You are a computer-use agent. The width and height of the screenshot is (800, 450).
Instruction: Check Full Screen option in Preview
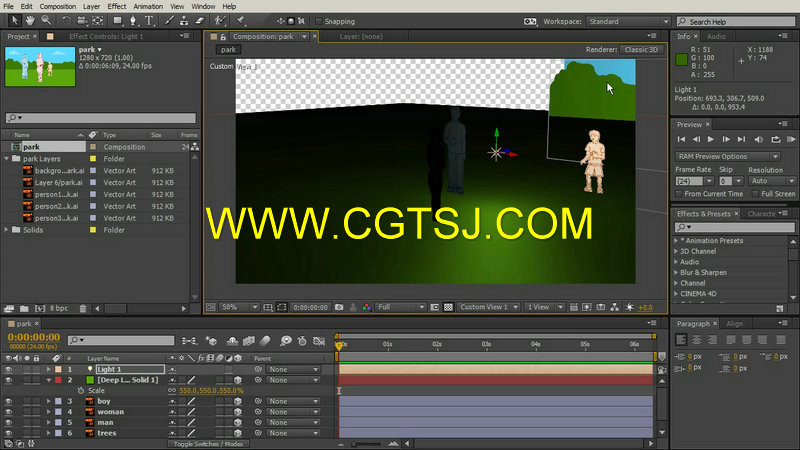pos(756,194)
